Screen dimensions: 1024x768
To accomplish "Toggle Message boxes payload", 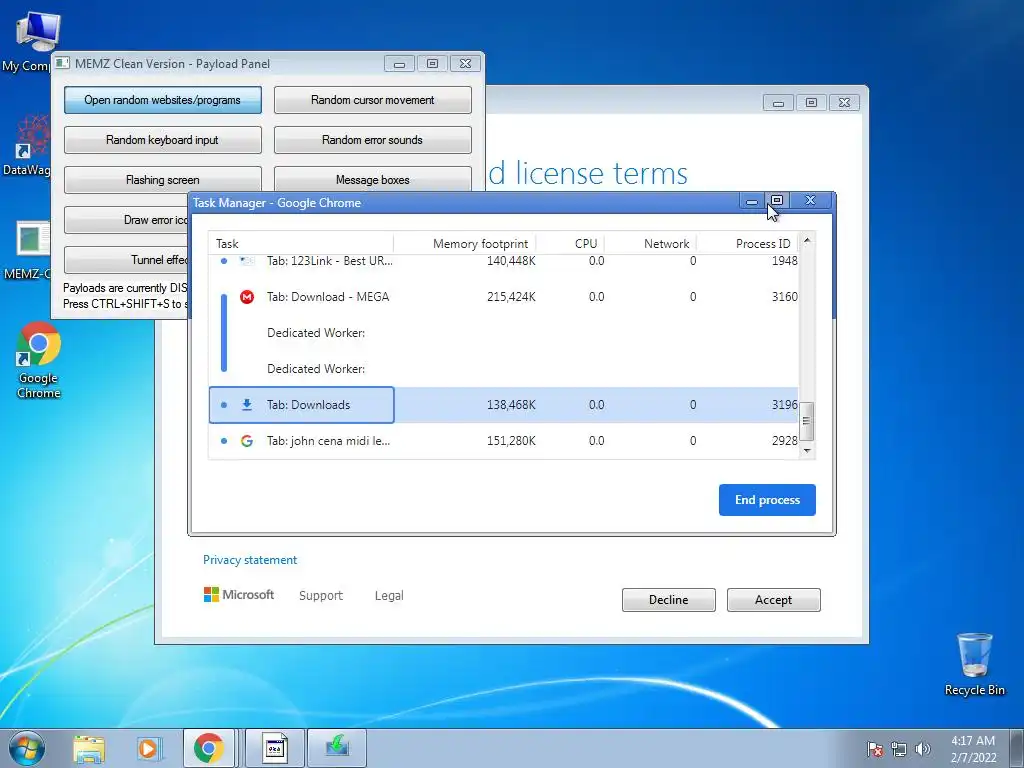I will coord(372,179).
